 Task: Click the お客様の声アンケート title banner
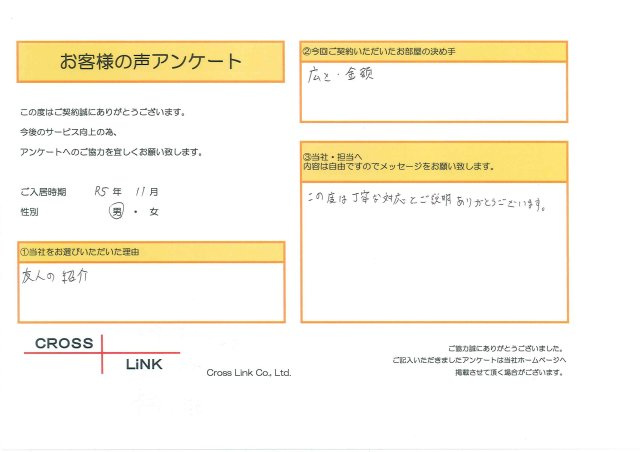pos(151,62)
